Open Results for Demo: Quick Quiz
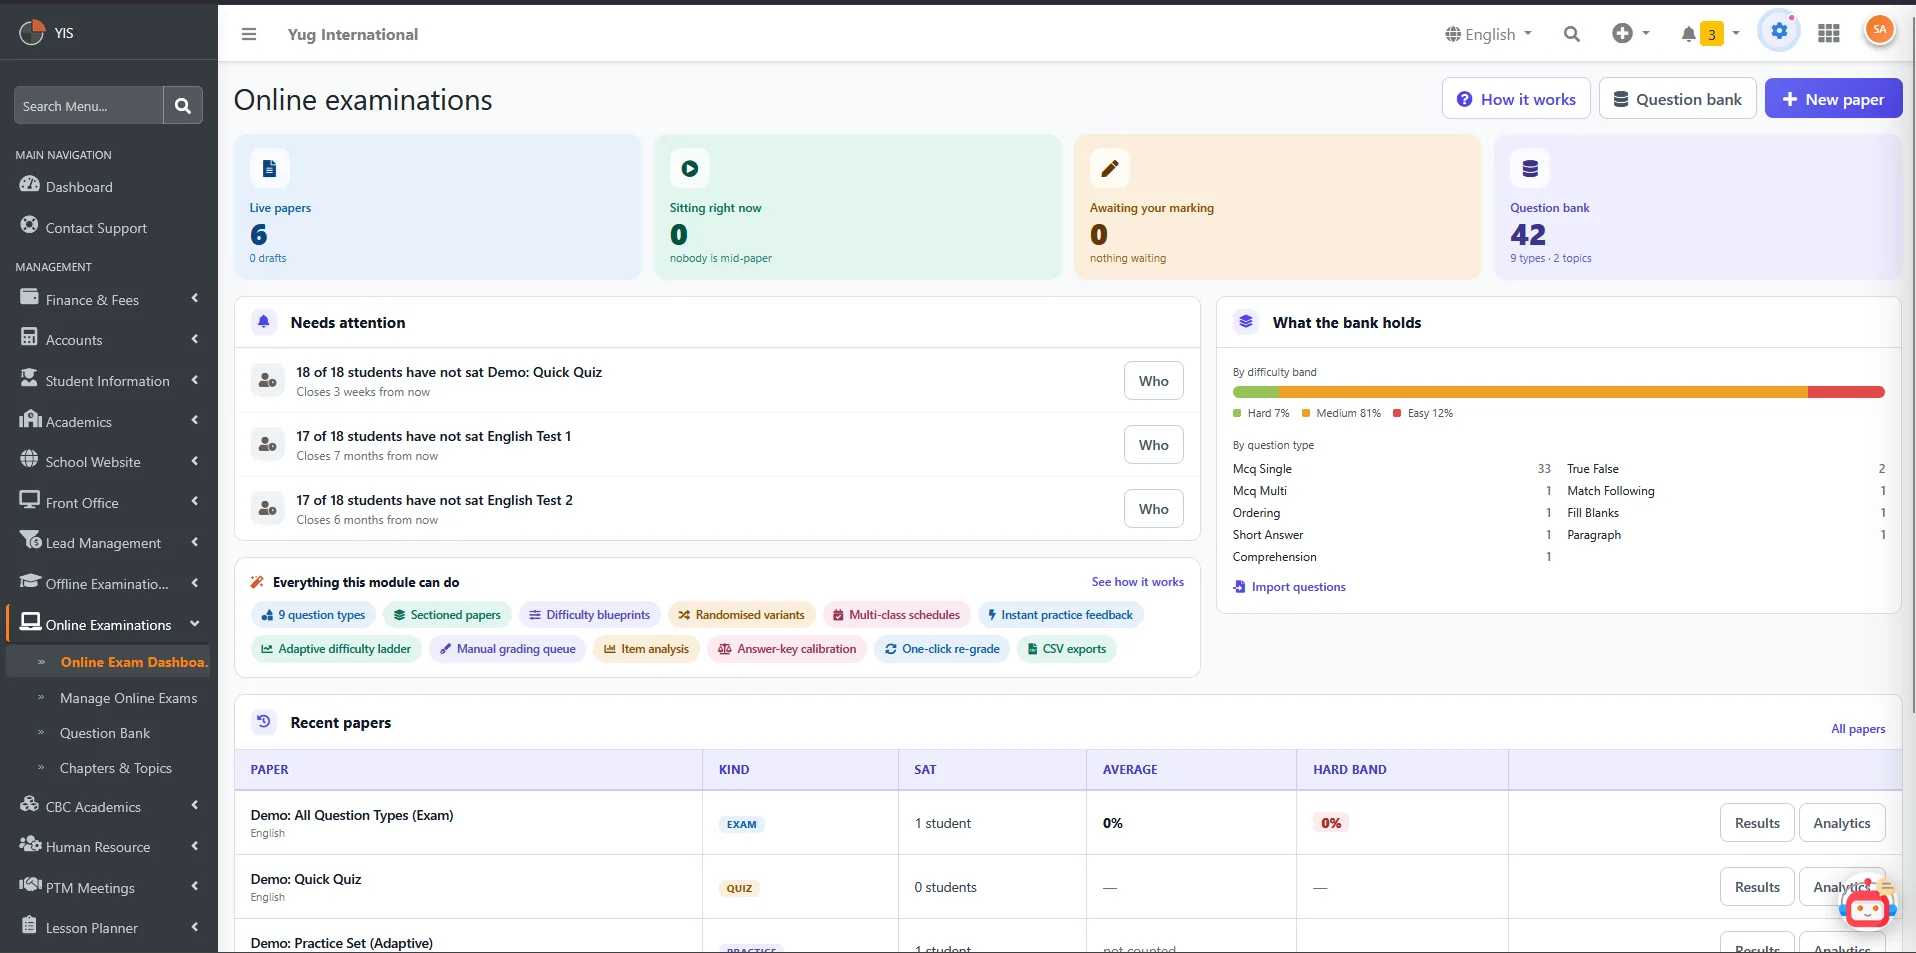This screenshot has height=953, width=1916. coord(1757,887)
